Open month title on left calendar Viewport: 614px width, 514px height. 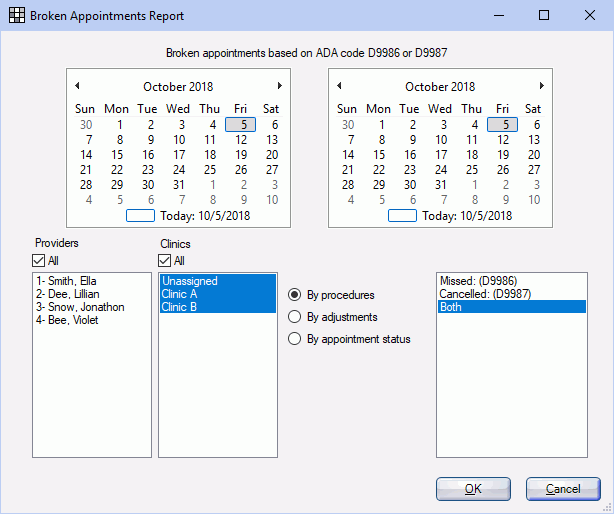click(x=178, y=87)
